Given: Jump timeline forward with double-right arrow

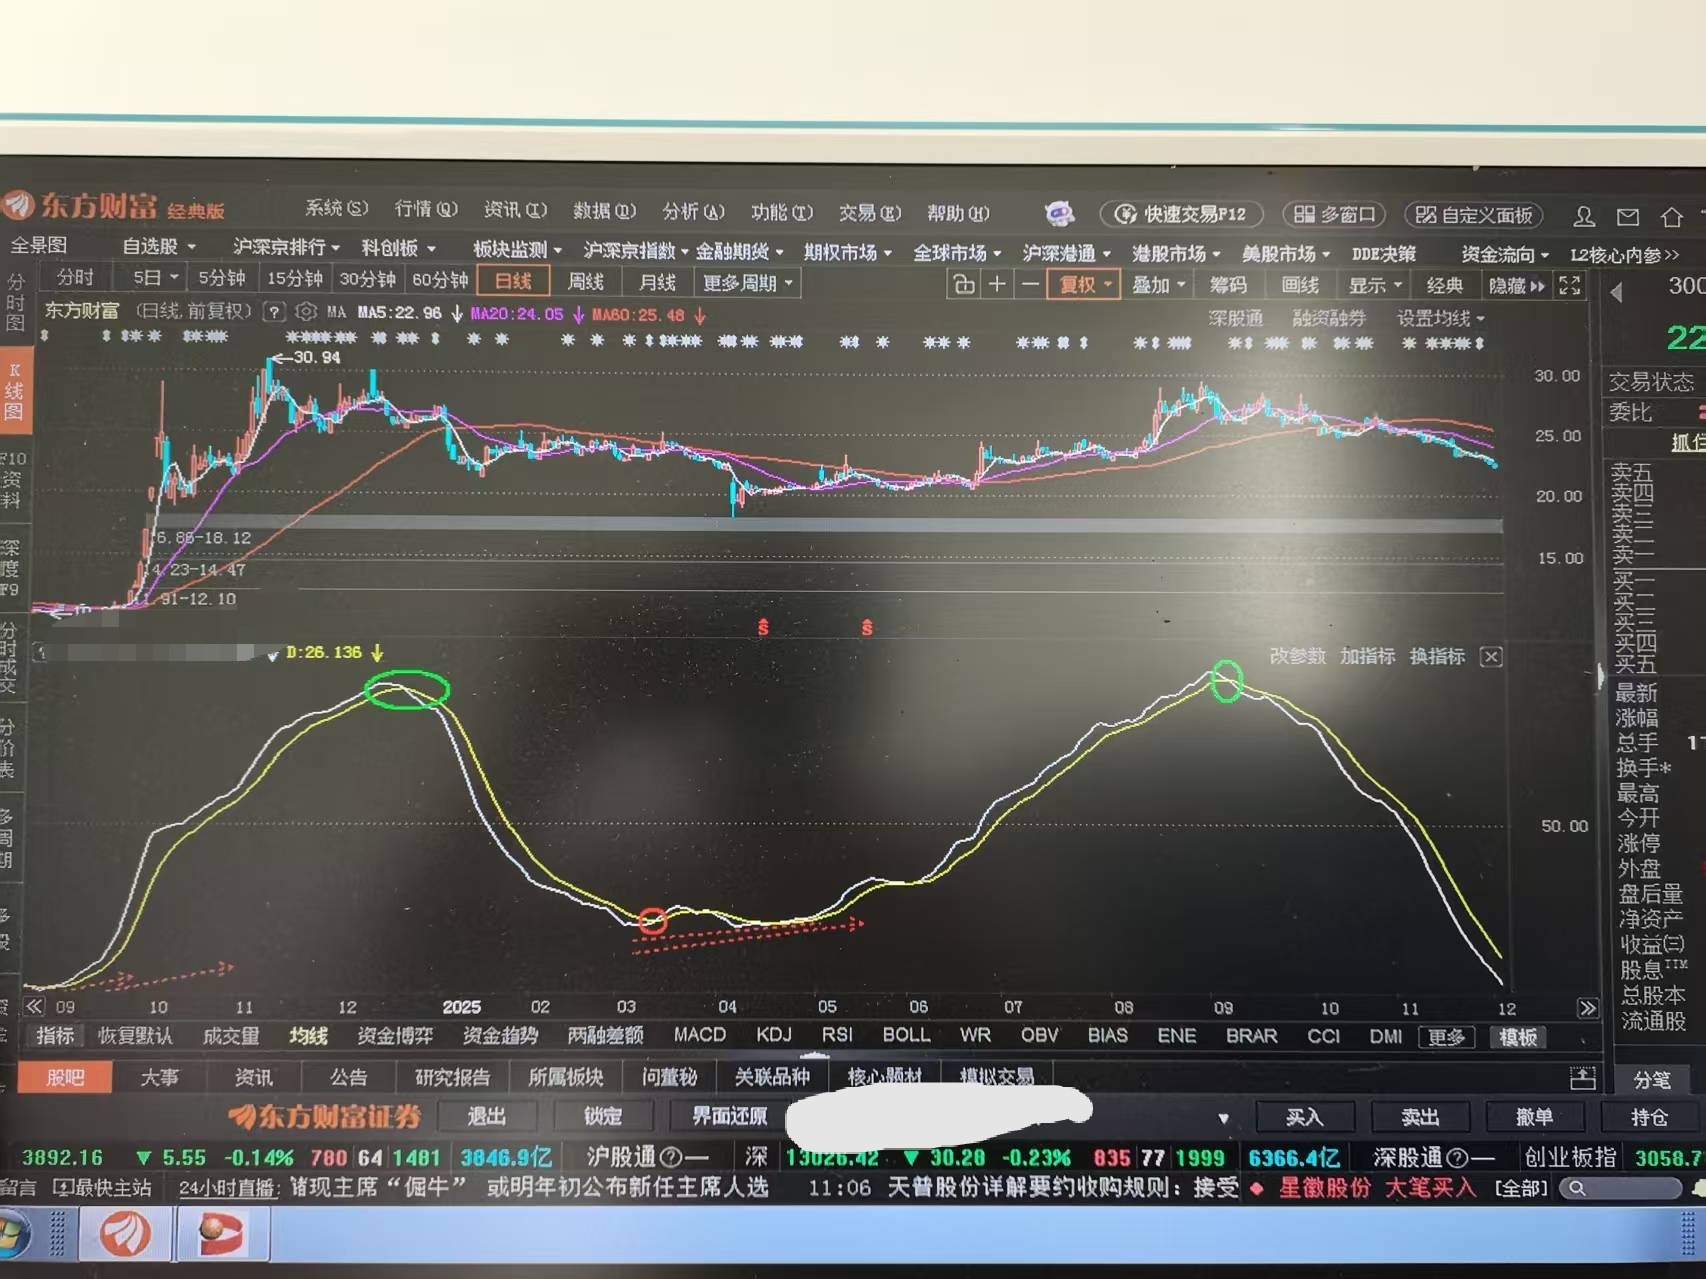Looking at the screenshot, I should pos(1587,1008).
